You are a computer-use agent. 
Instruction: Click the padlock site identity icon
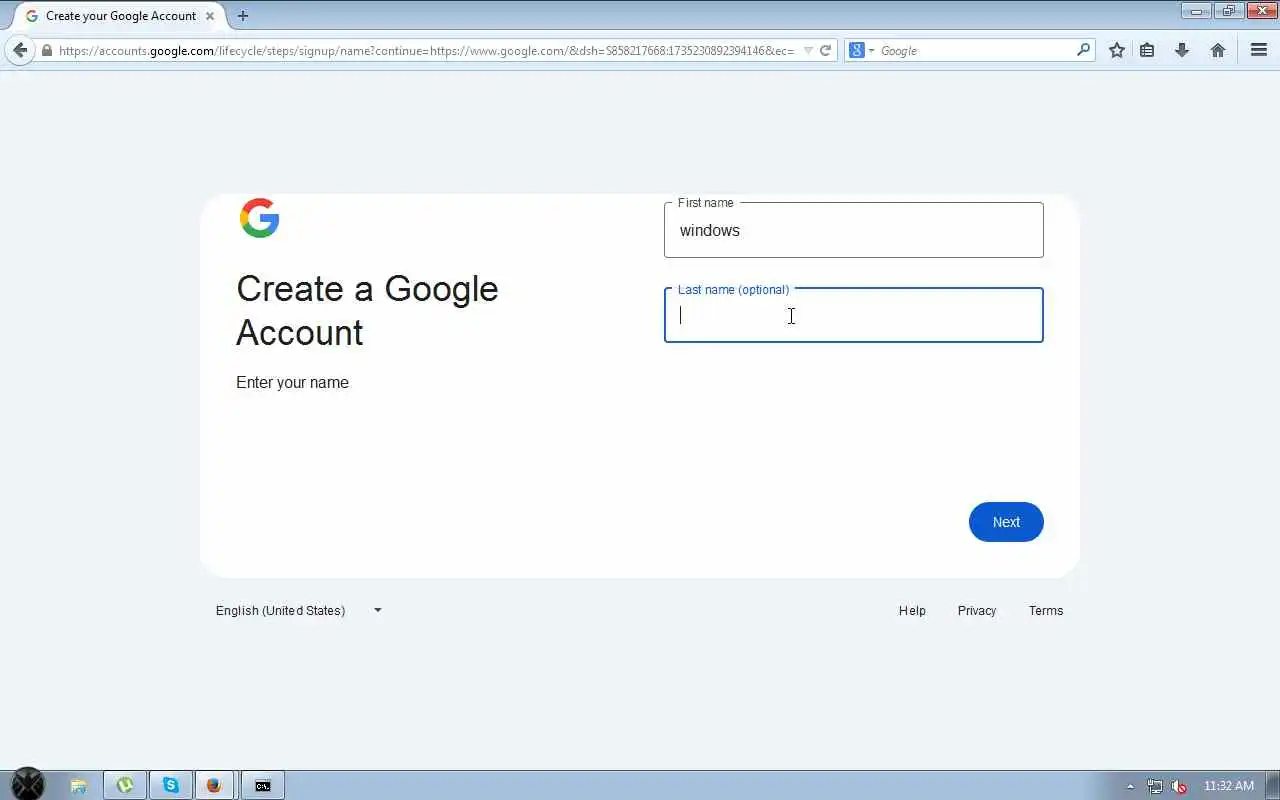(x=47, y=51)
